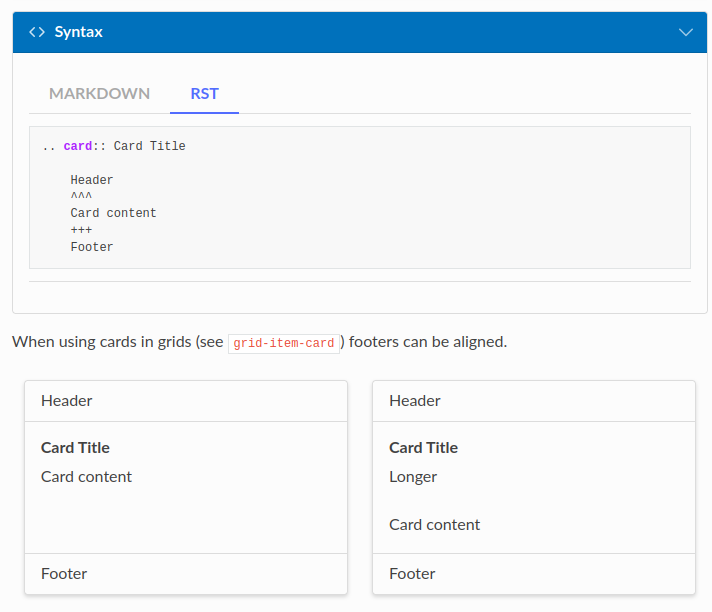The height and width of the screenshot is (612, 712).
Task: Click the purple card directive keyword in code
Action: pyautogui.click(x=78, y=146)
